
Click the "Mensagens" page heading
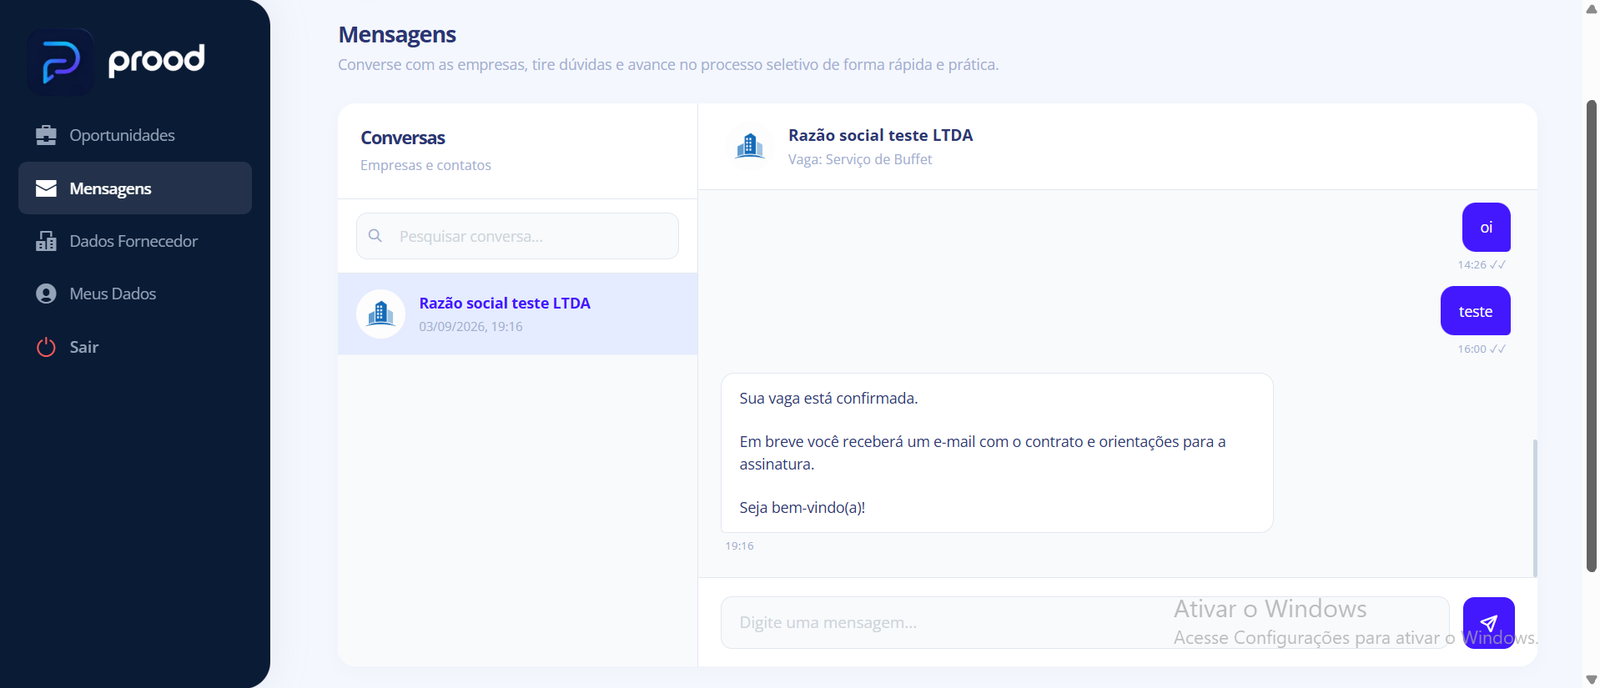[x=397, y=35]
